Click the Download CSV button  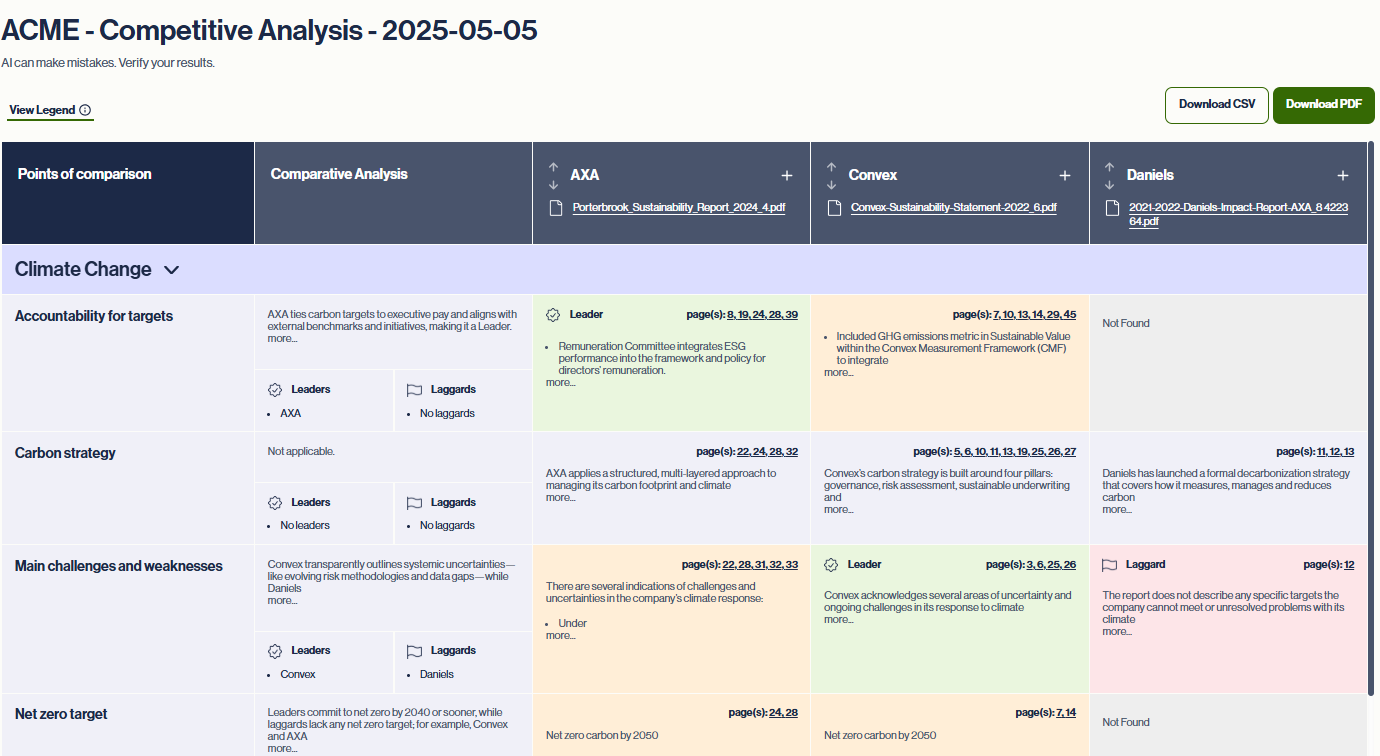point(1217,105)
